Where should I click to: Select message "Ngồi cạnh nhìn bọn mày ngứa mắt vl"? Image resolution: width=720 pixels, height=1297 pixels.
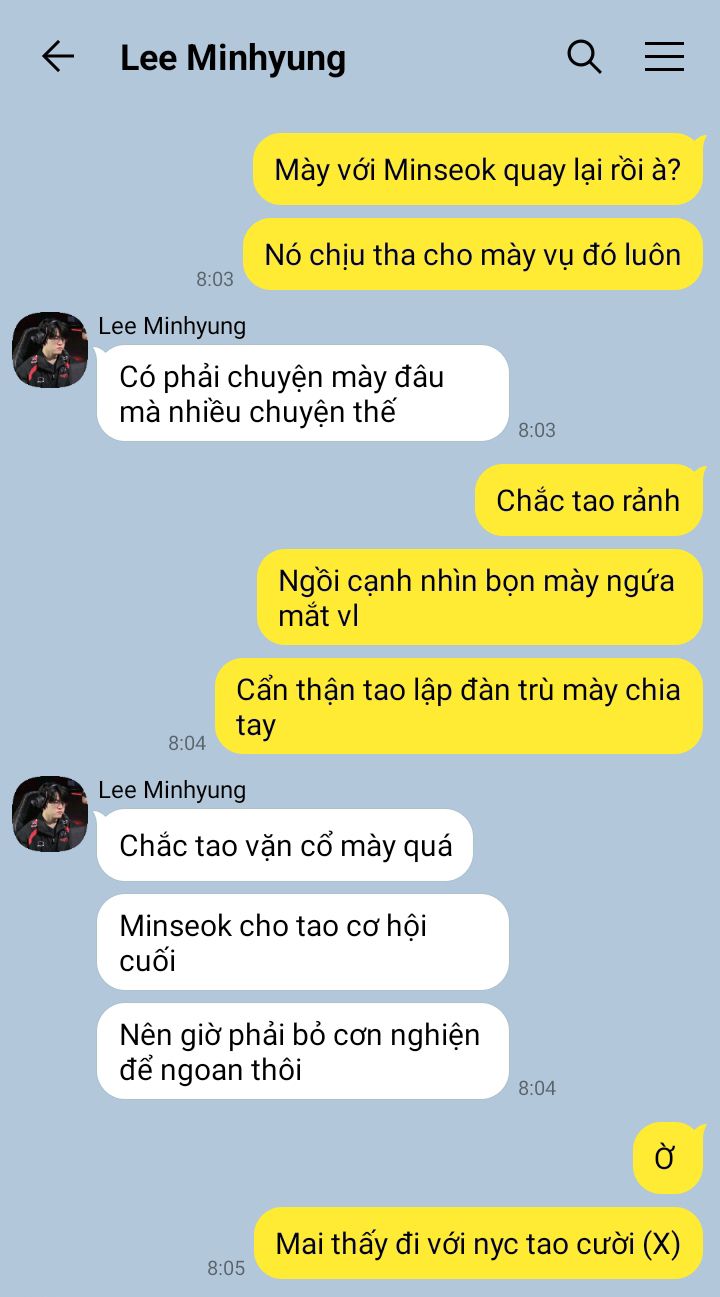coord(480,597)
